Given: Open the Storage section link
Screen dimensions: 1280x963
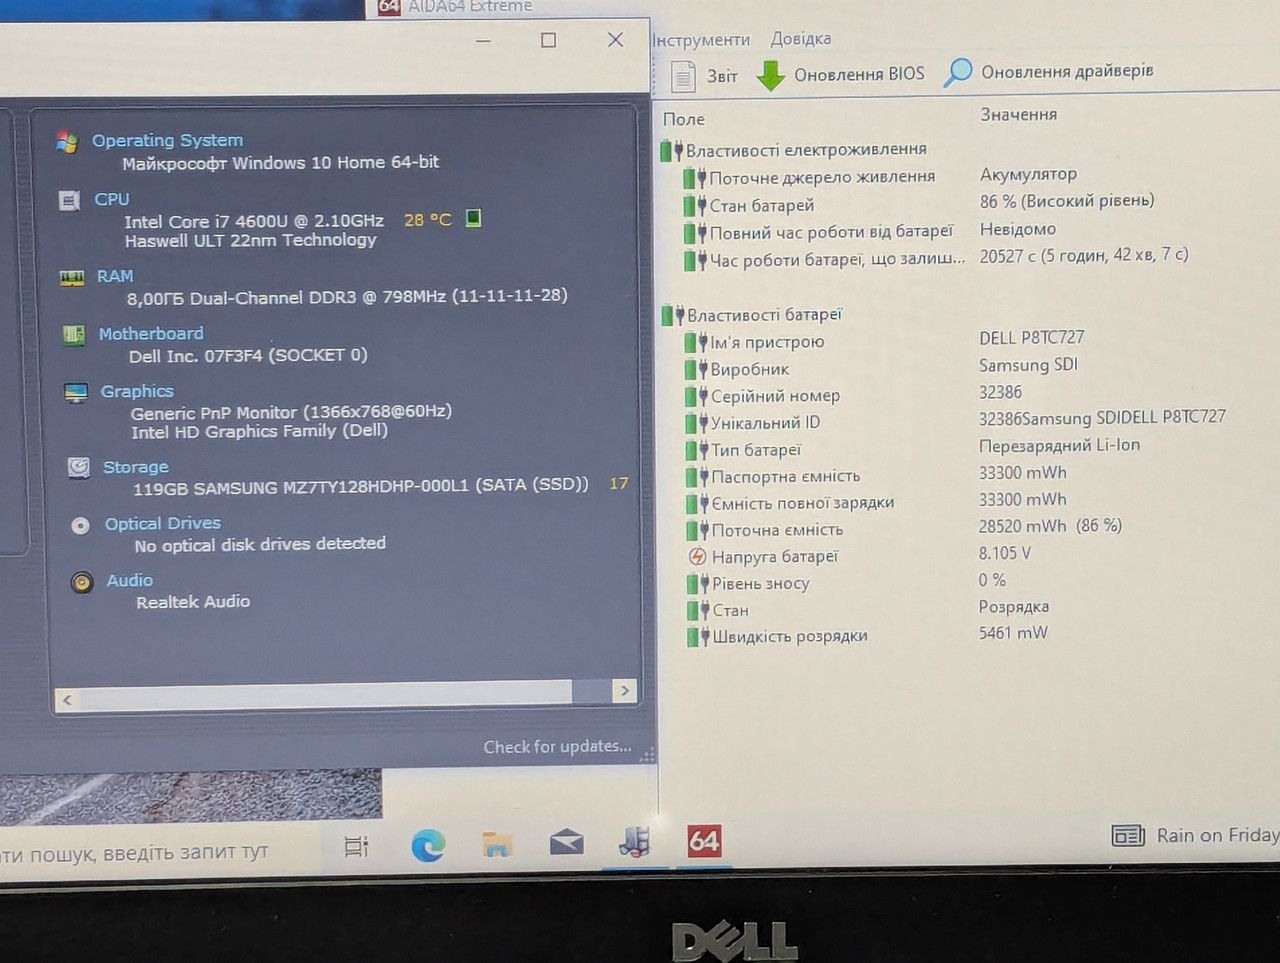Looking at the screenshot, I should click(x=136, y=467).
